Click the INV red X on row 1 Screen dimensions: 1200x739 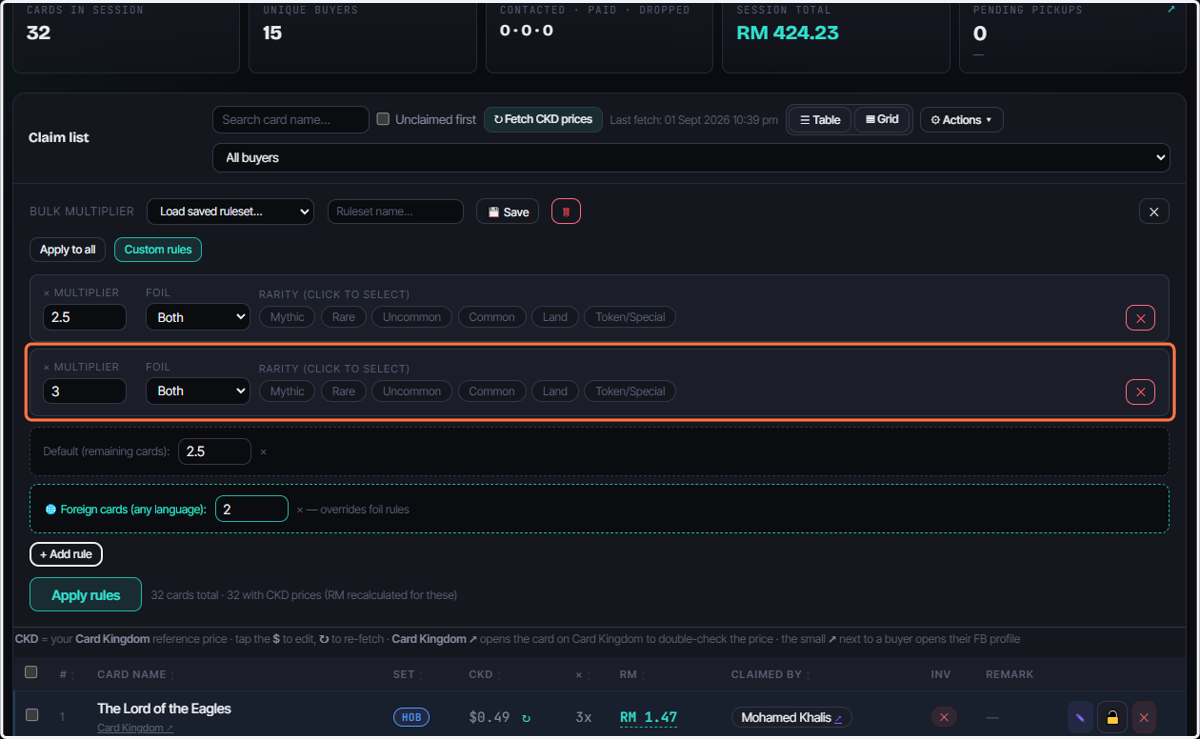coord(943,717)
